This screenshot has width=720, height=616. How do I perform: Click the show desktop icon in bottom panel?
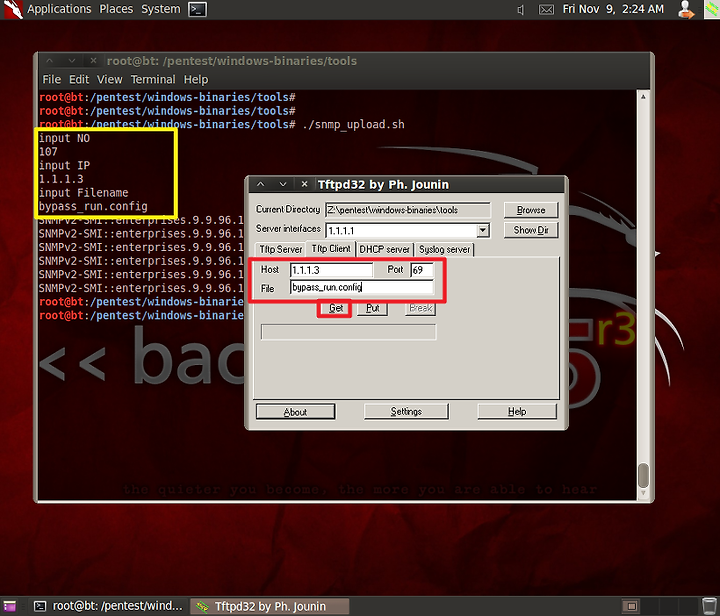9,606
